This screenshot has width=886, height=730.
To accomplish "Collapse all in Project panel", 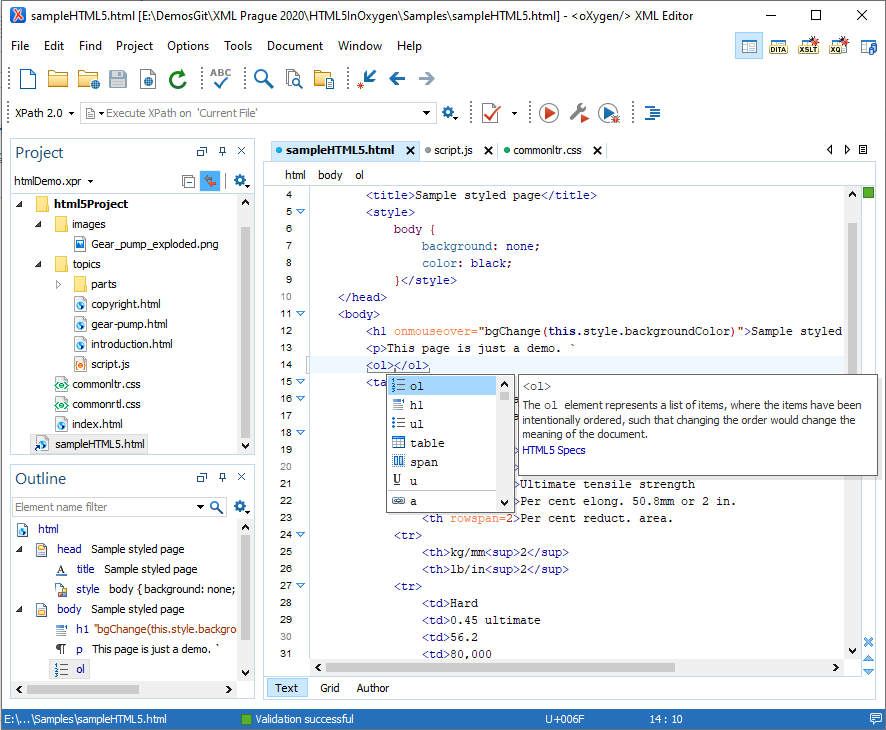I will [188, 181].
